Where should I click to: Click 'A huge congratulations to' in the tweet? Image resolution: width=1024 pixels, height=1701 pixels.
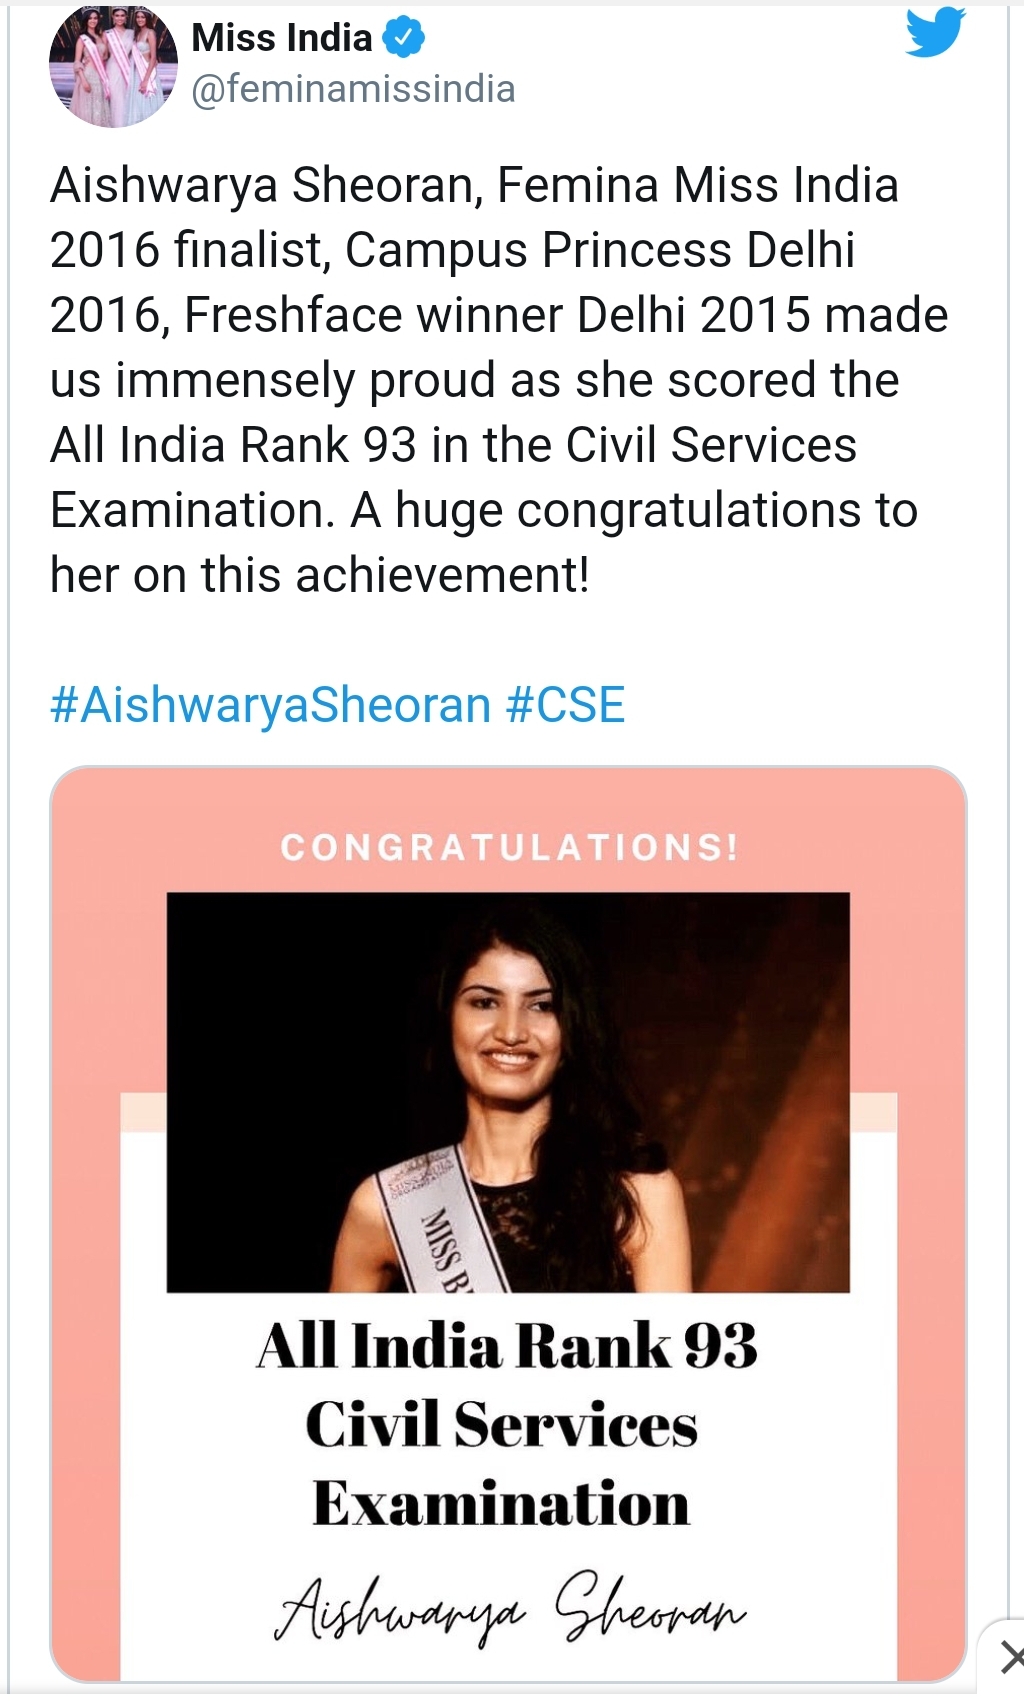point(634,510)
